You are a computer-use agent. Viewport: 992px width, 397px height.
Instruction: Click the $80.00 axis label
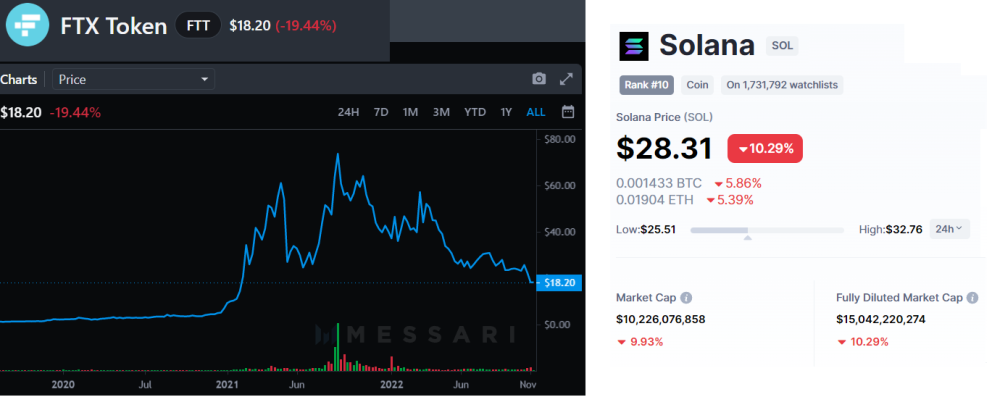coord(560,139)
